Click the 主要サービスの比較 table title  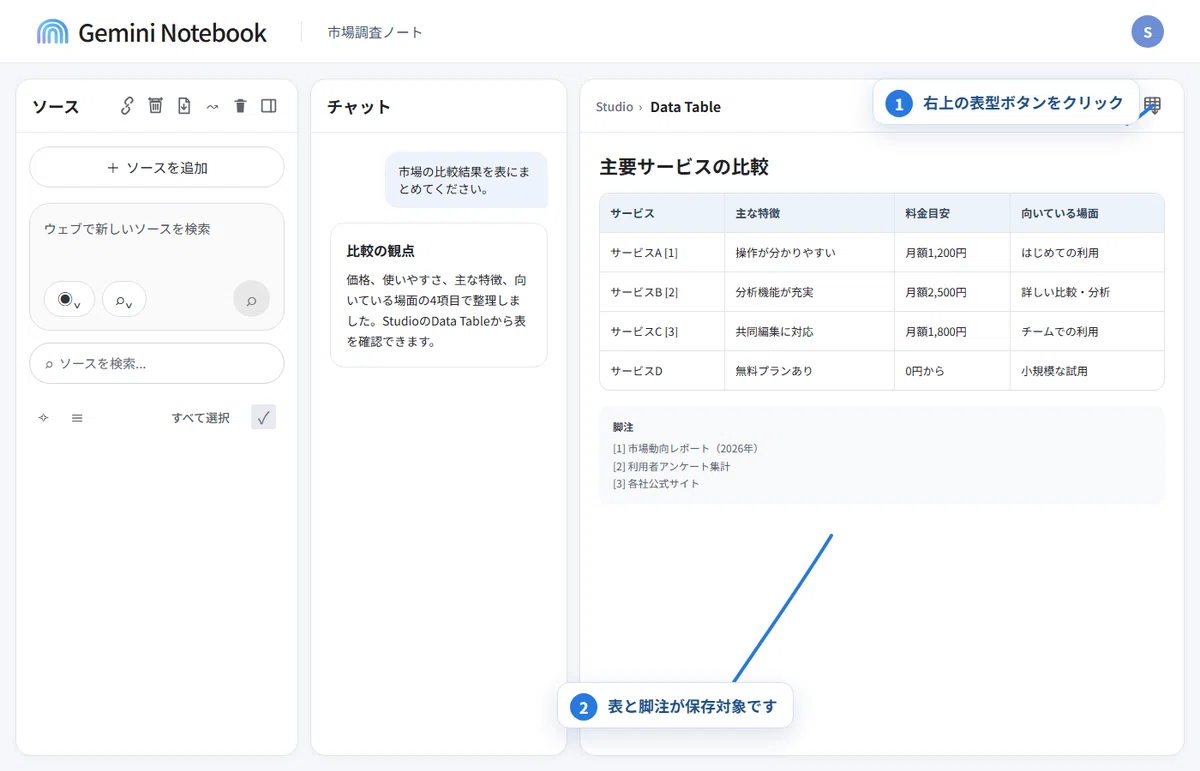click(x=684, y=167)
